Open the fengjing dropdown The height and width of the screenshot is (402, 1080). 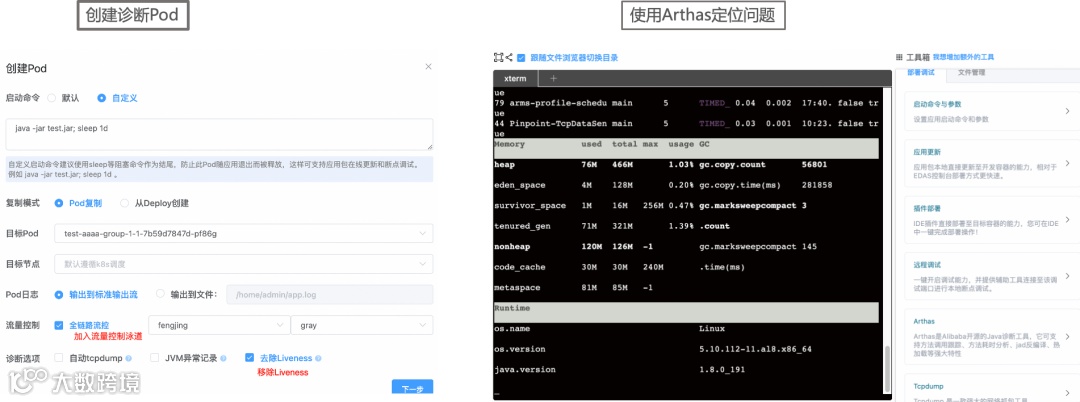point(219,325)
